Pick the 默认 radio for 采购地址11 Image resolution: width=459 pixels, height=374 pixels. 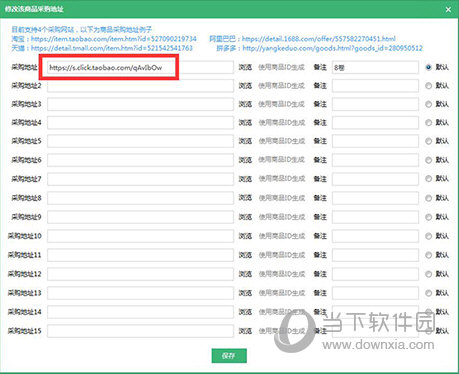click(428, 255)
